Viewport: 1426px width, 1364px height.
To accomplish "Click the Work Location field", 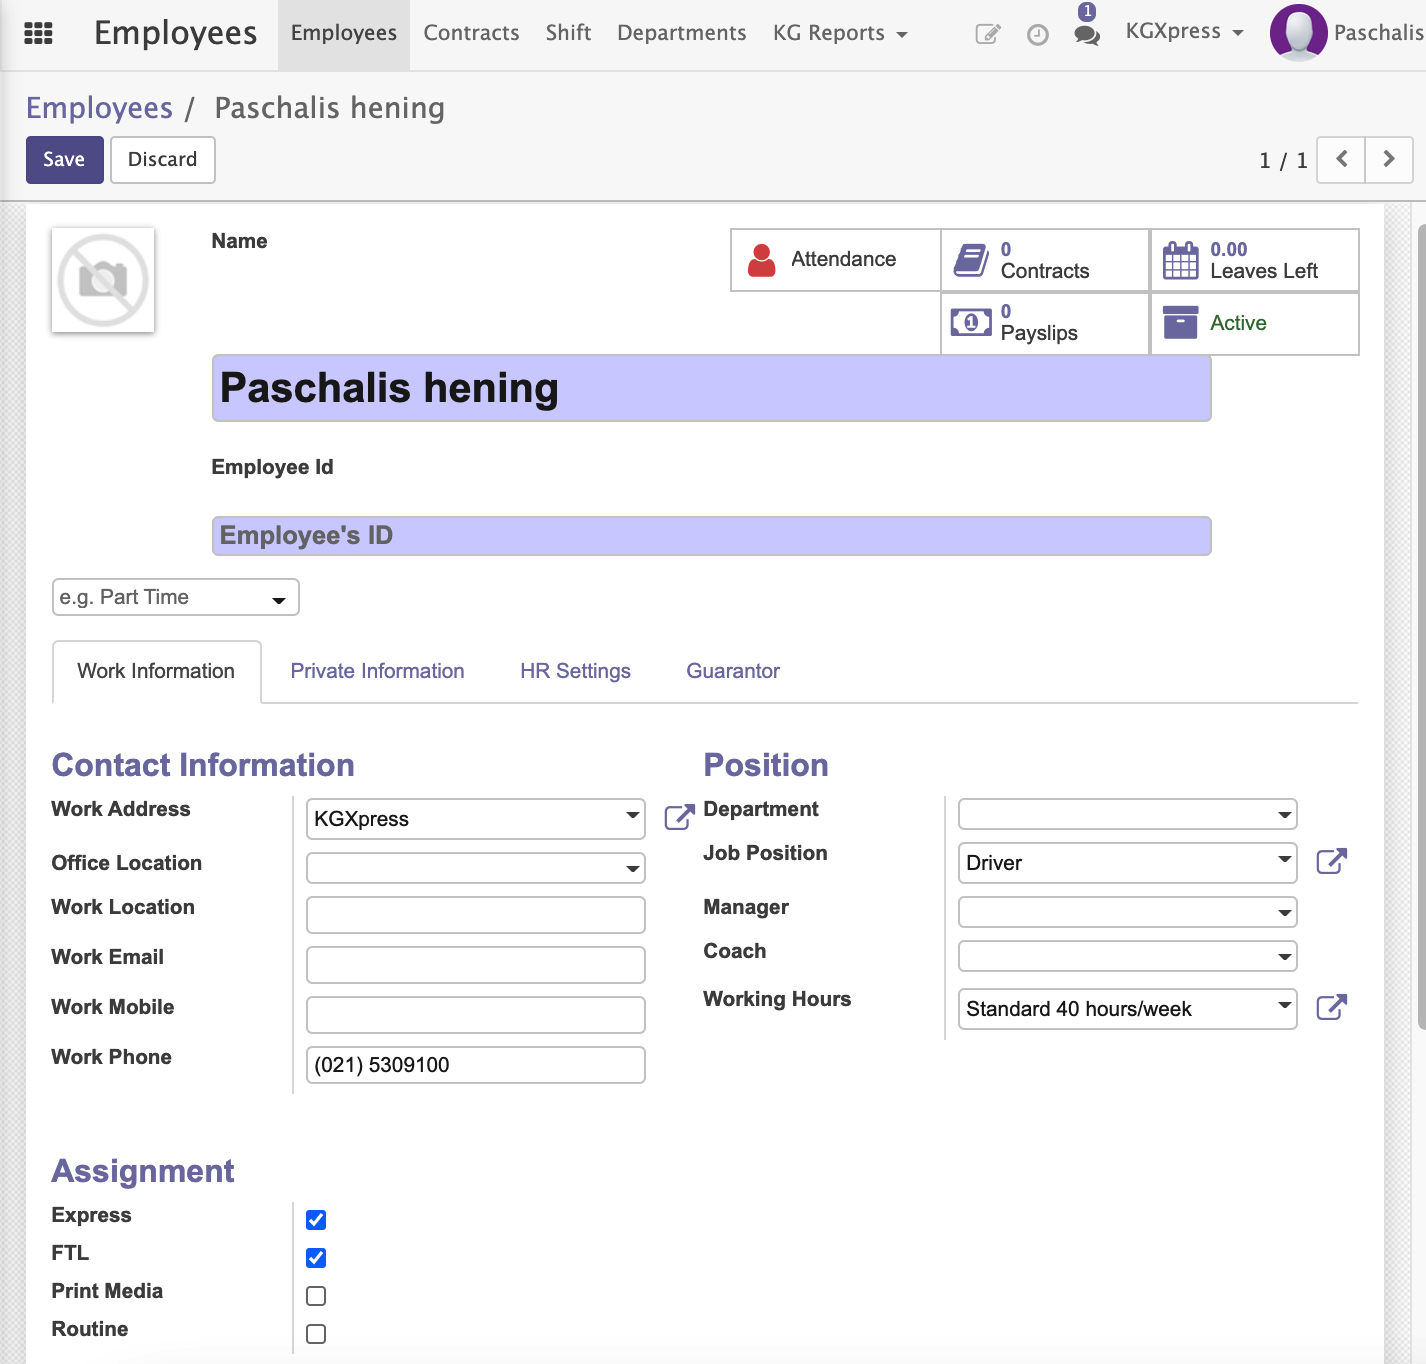I will click(x=475, y=915).
